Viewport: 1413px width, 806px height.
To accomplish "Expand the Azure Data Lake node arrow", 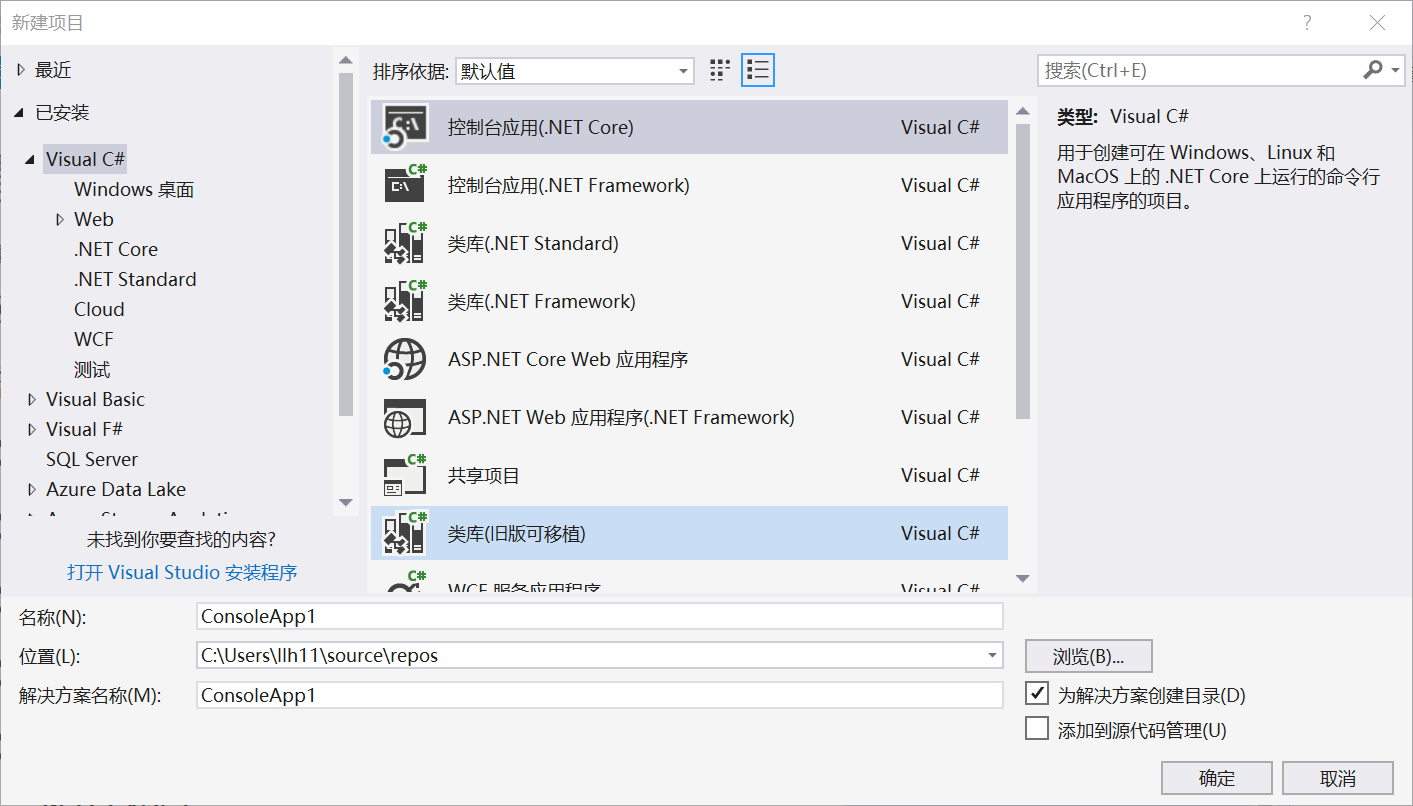I will tap(33, 489).
